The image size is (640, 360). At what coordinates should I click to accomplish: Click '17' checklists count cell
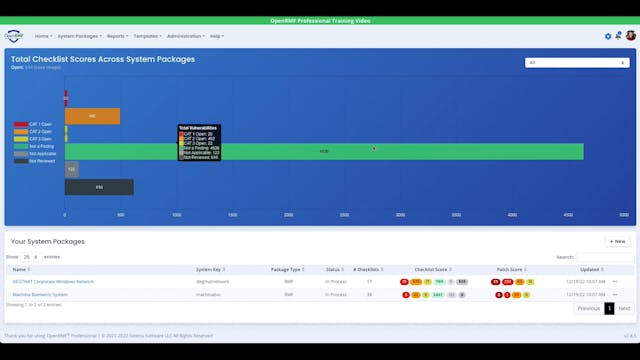[369, 282]
